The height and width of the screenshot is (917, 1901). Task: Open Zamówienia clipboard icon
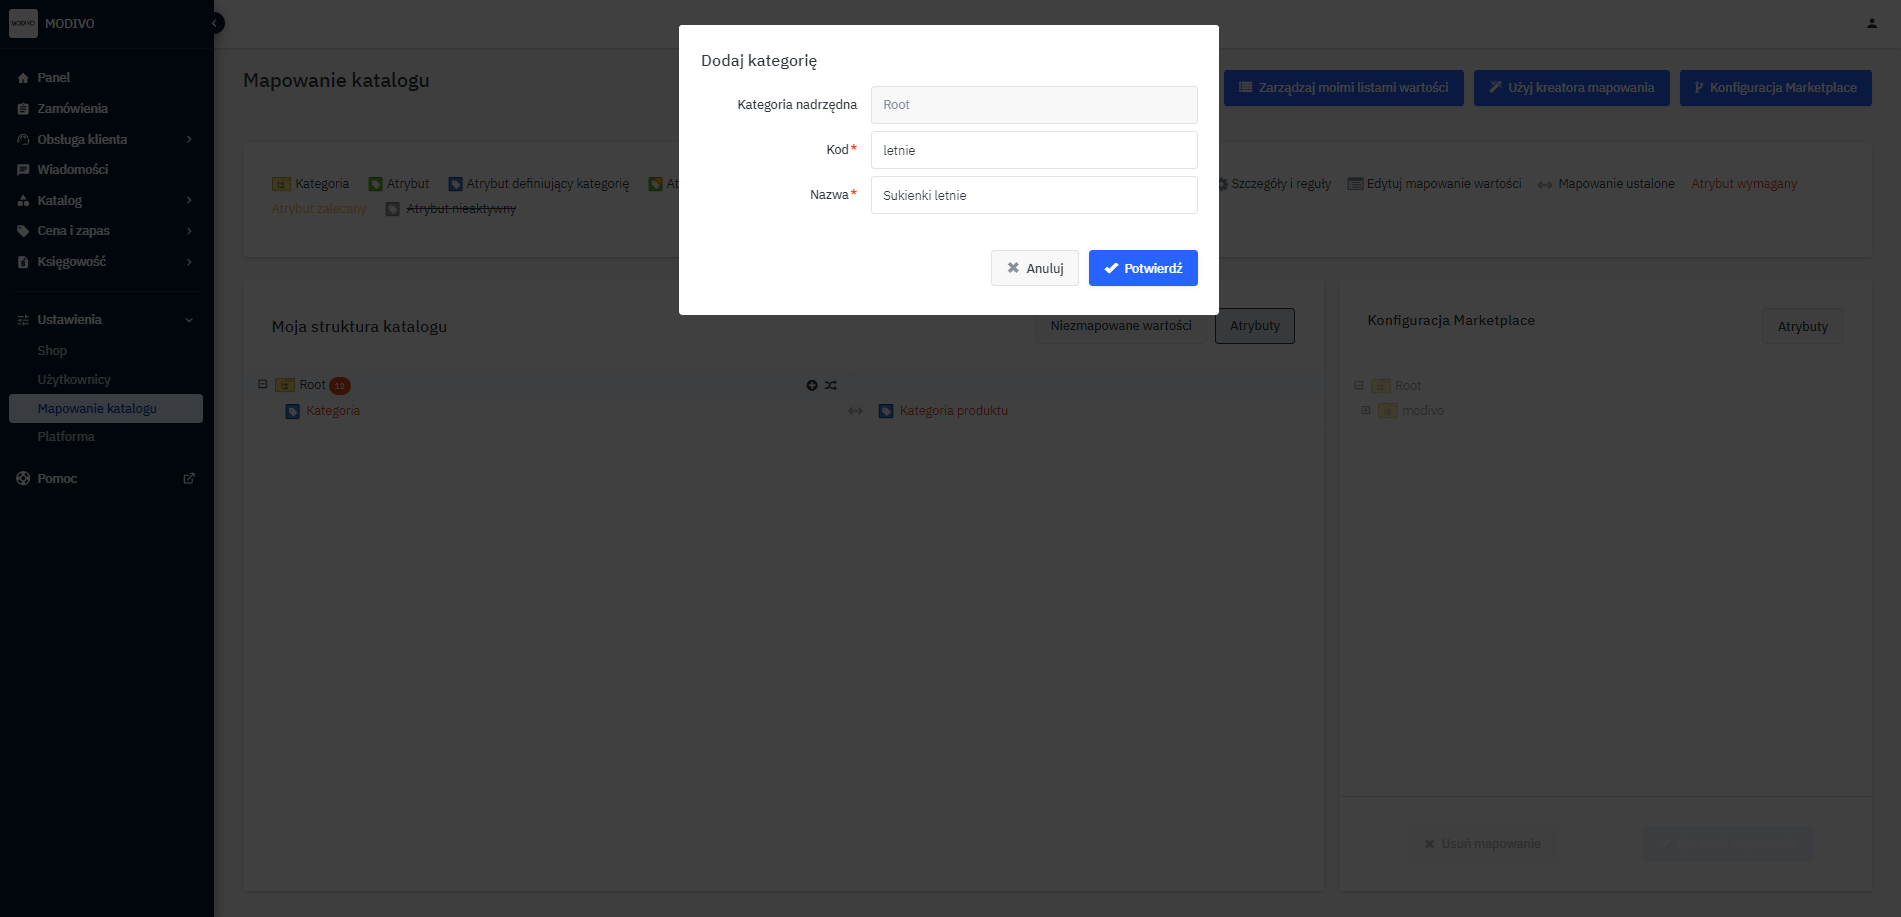pyautogui.click(x=23, y=109)
